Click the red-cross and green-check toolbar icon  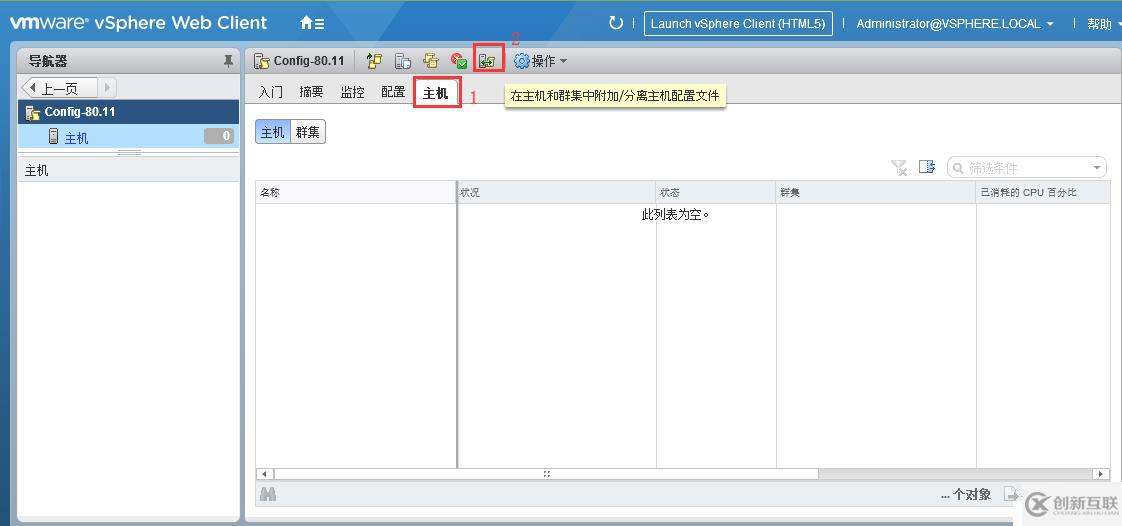459,62
